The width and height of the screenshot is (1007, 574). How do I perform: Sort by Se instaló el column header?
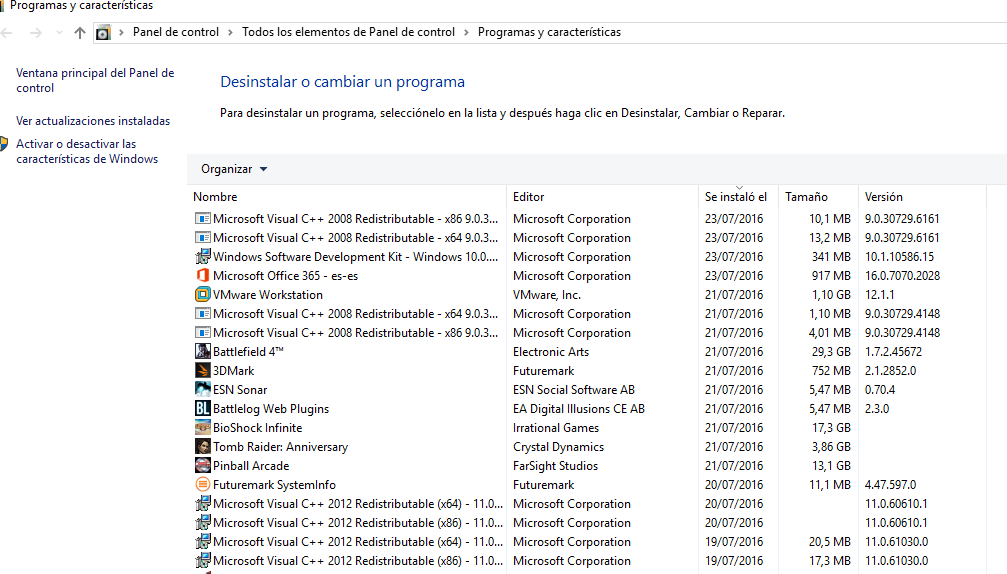[735, 197]
